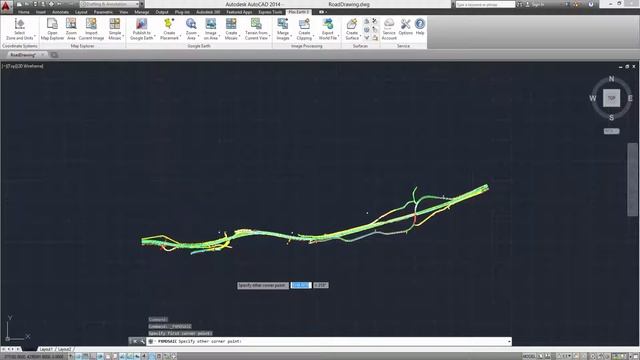This screenshot has height=360, width=640.
Task: Expand command line history arrow
Action: click(x=509, y=341)
